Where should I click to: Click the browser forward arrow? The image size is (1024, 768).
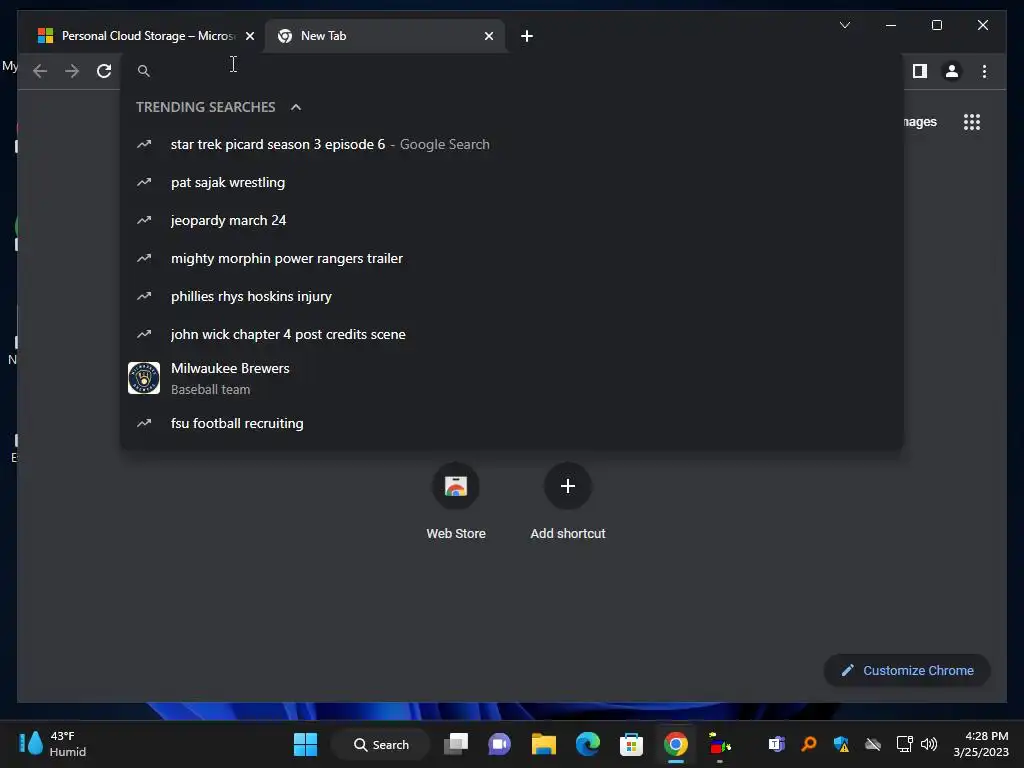[72, 71]
